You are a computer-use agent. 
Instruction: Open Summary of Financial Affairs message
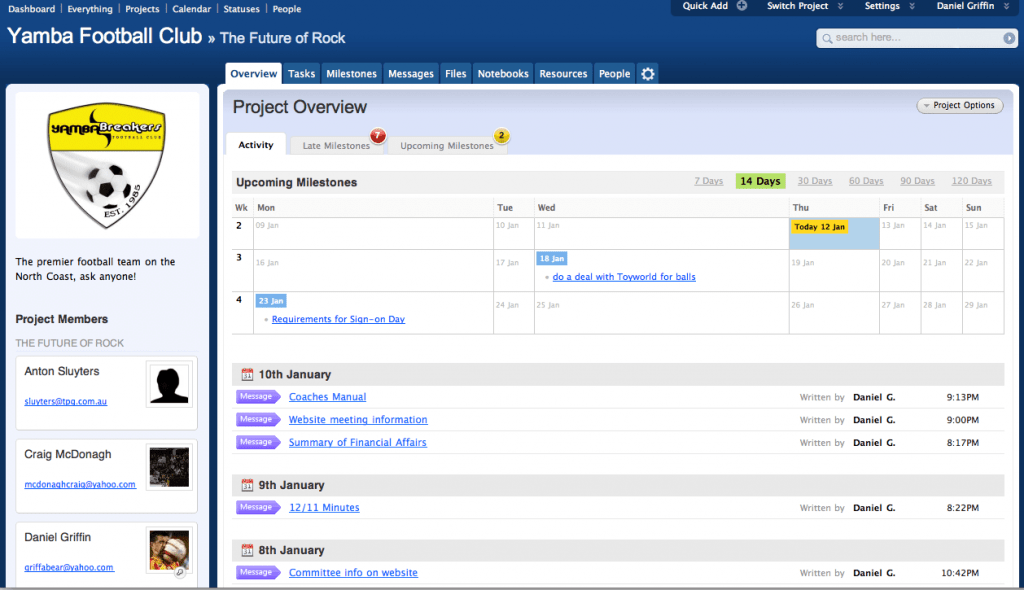[x=357, y=442]
